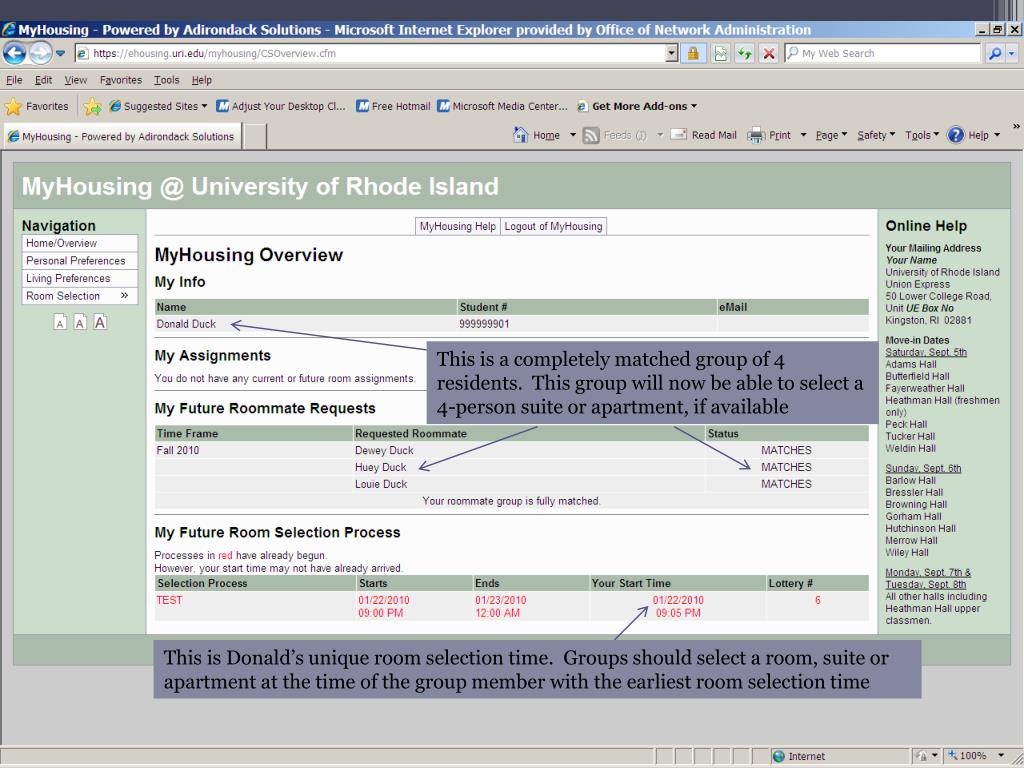This screenshot has width=1024, height=768.
Task: Open the Free Hotmail favorite
Action: click(393, 106)
